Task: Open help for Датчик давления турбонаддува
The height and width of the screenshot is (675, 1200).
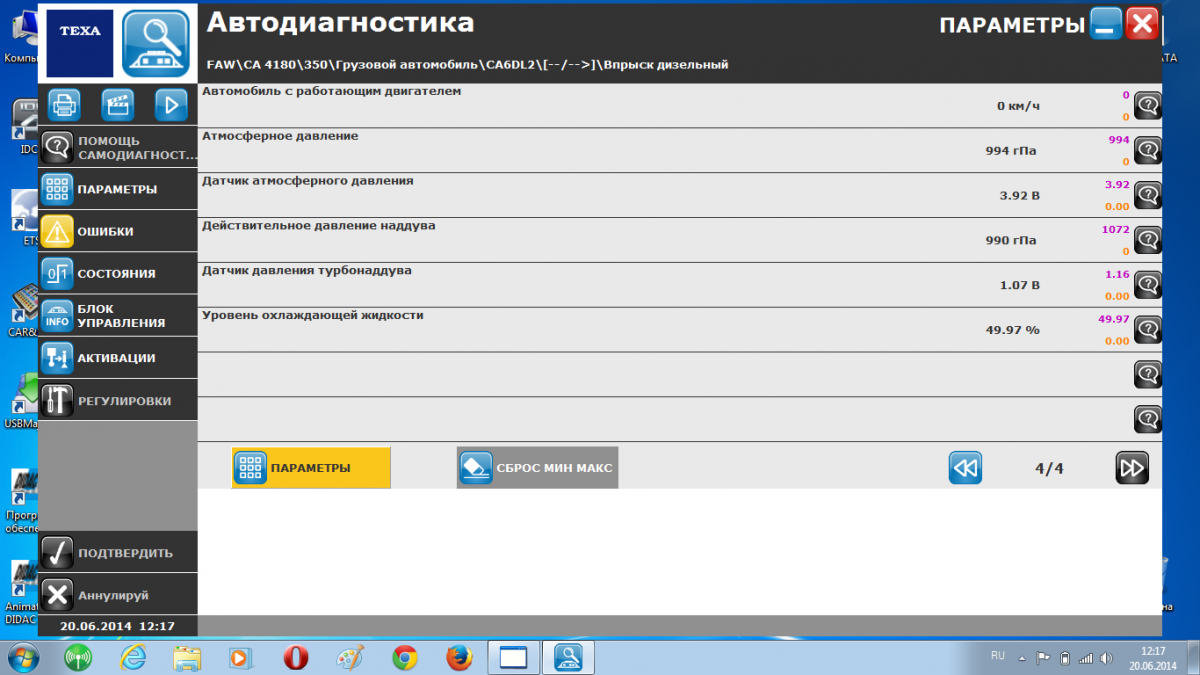Action: pyautogui.click(x=1148, y=285)
